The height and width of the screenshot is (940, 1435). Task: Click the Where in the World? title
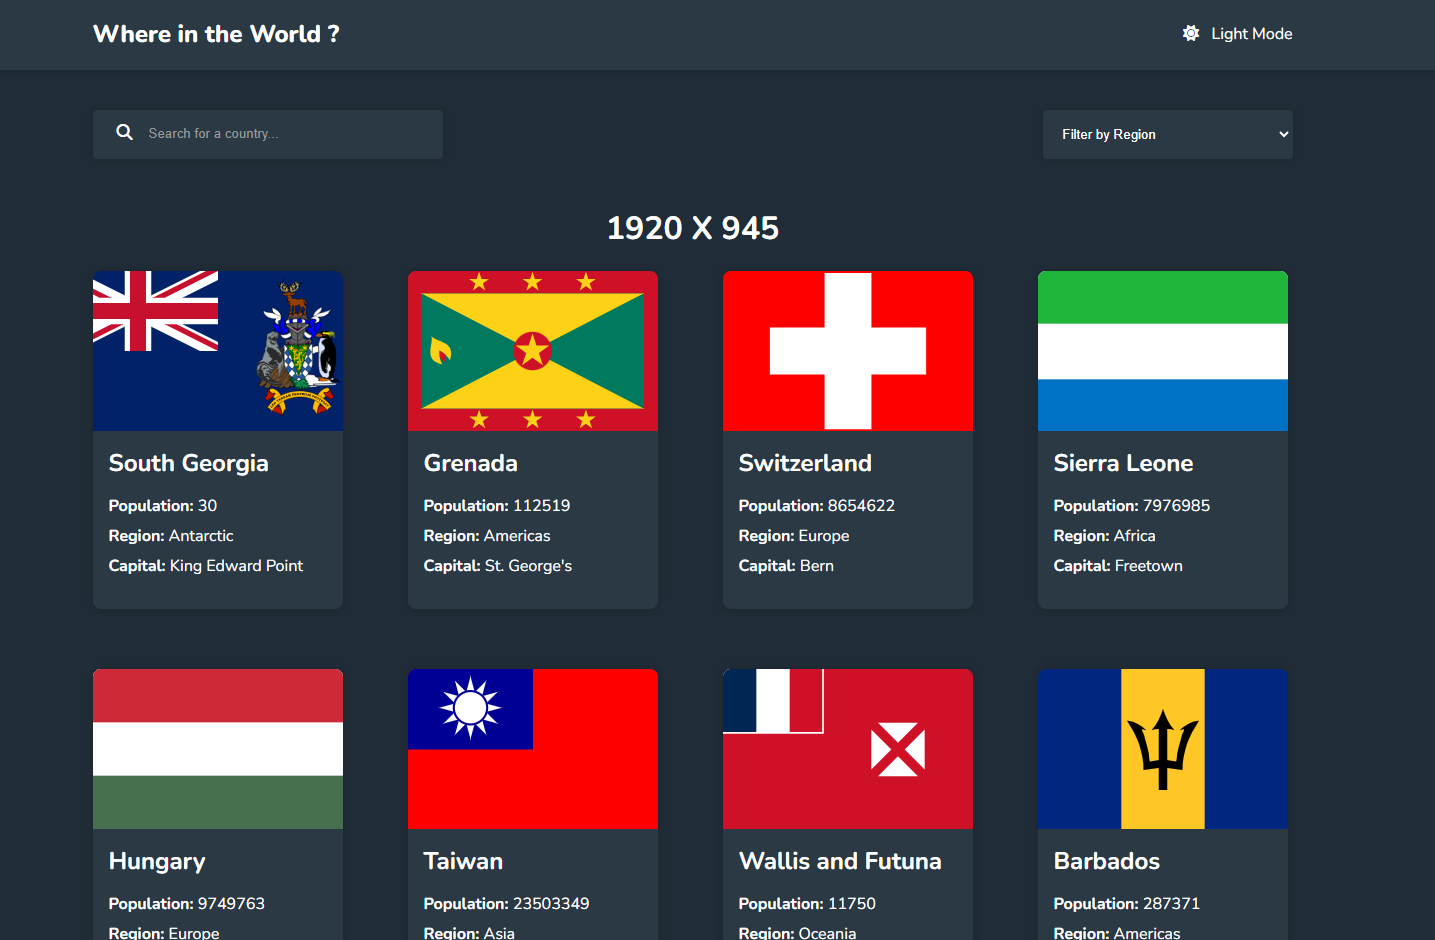[x=216, y=34]
